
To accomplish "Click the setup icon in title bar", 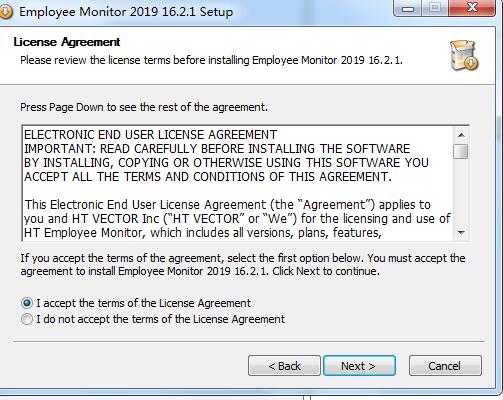I will tap(5, 12).
